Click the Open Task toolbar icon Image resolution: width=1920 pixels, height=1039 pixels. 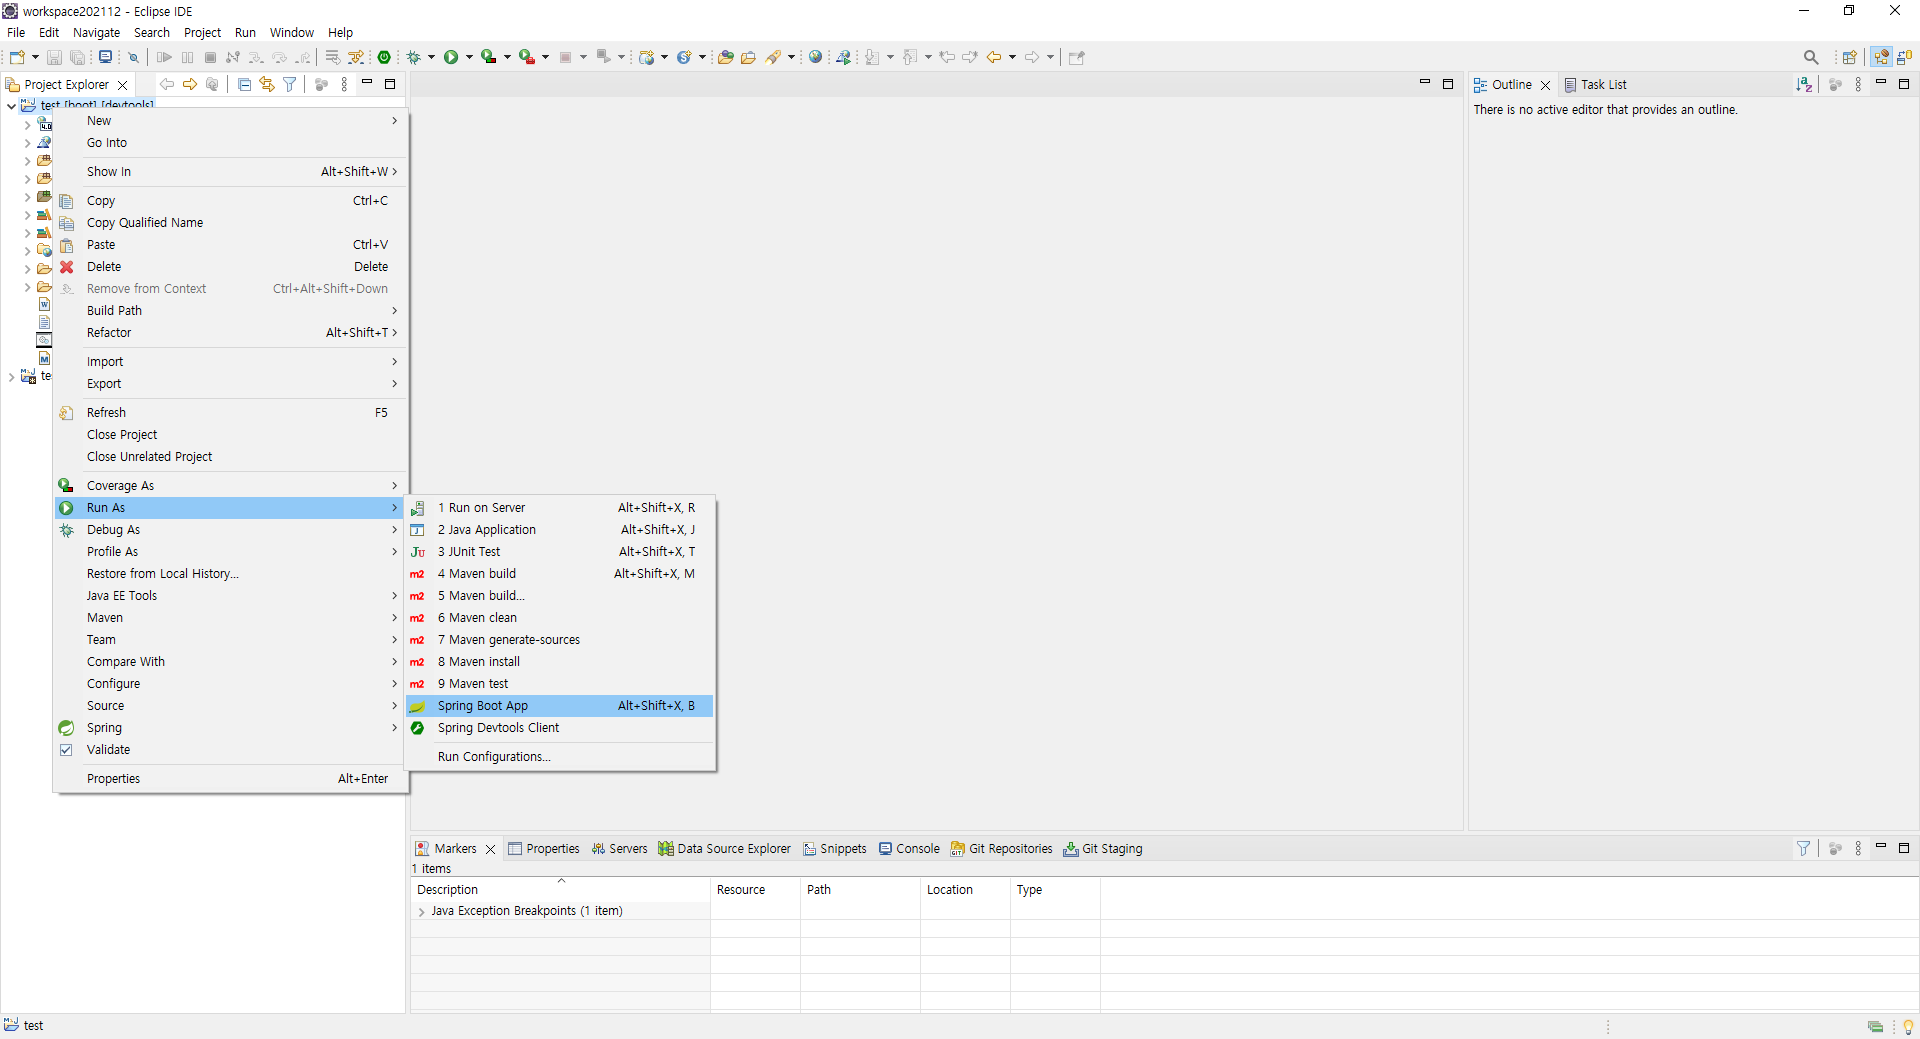pos(748,57)
